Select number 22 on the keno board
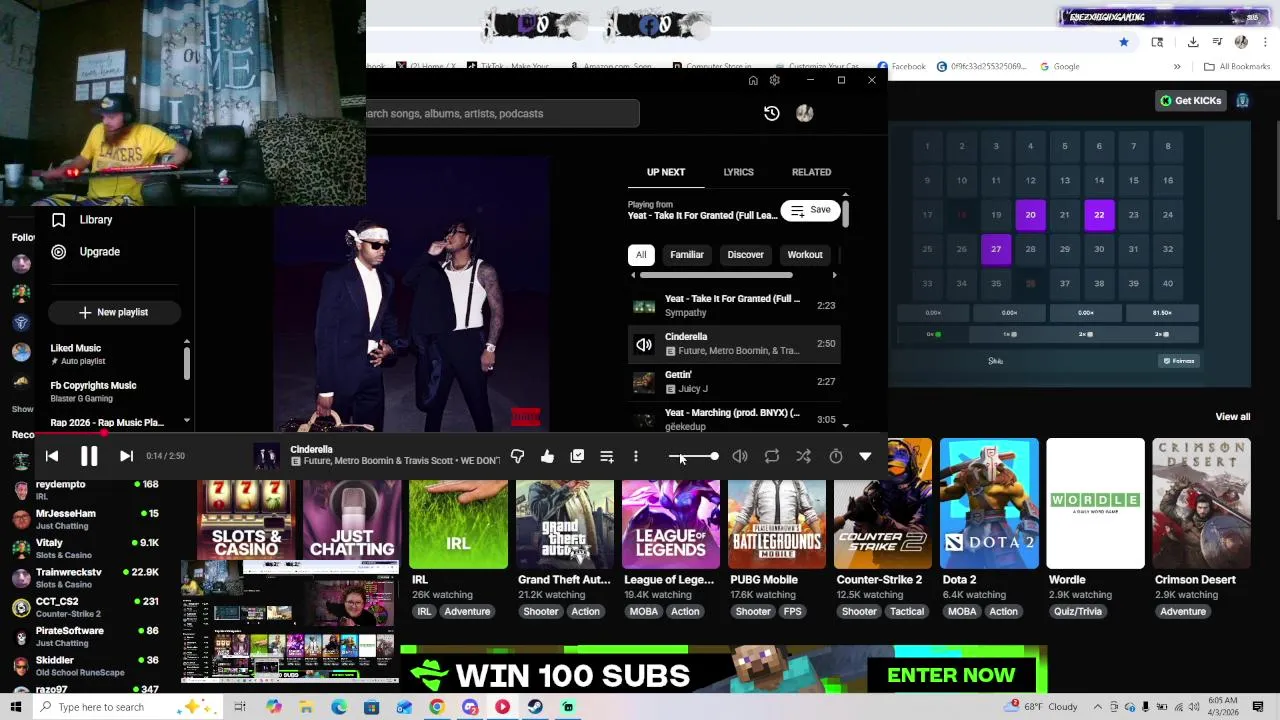 (1099, 215)
